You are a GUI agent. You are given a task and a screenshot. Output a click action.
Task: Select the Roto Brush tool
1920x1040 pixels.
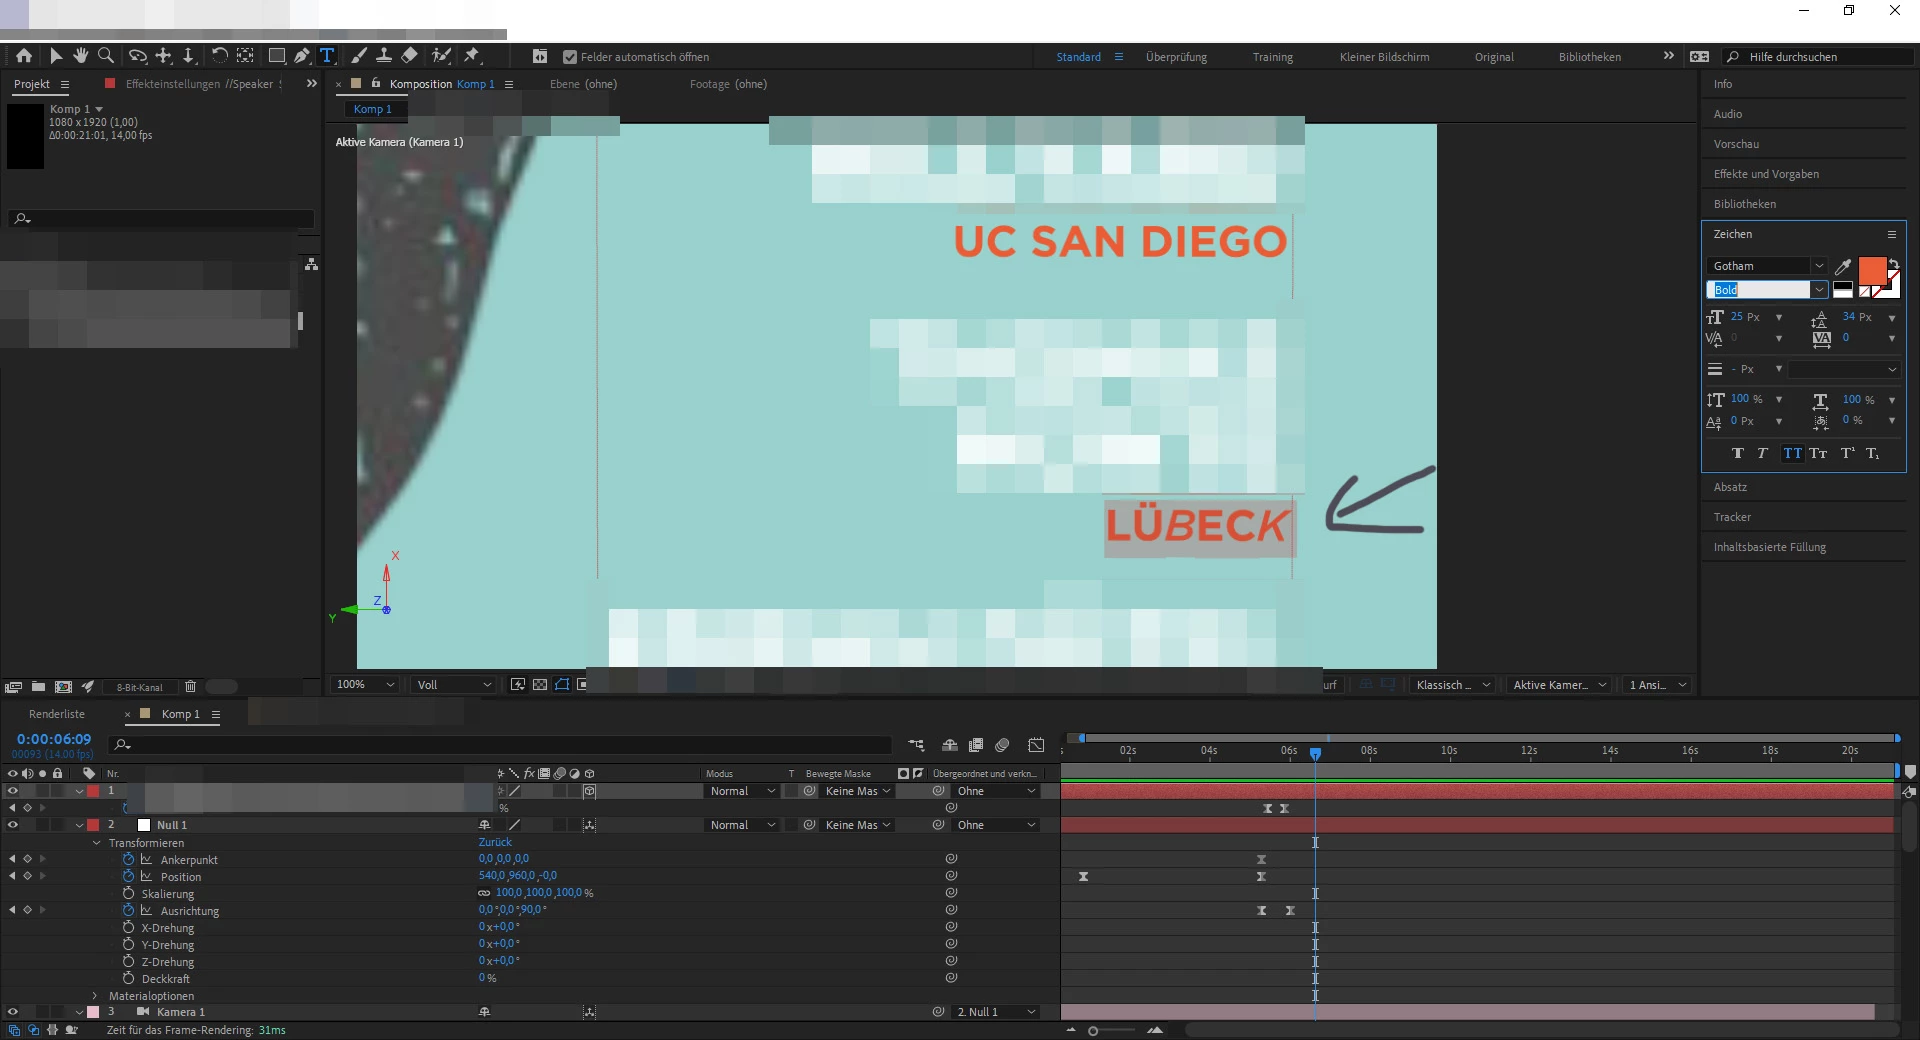441,56
